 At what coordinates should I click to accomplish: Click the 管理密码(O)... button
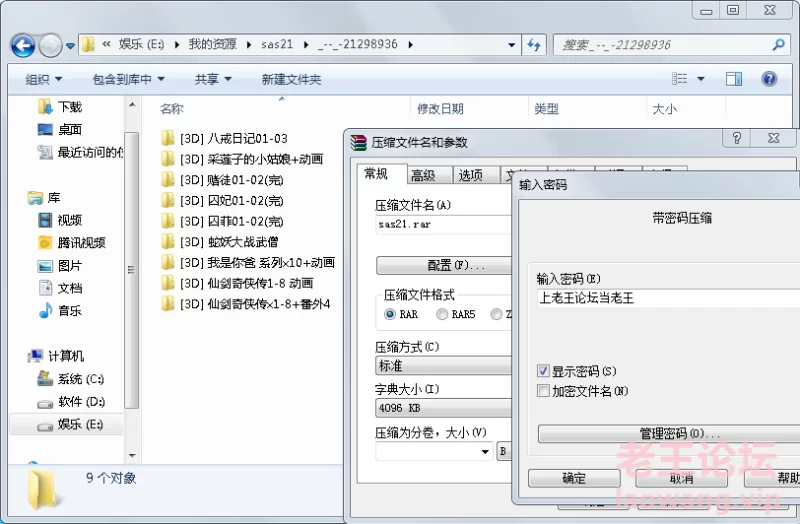pos(669,434)
